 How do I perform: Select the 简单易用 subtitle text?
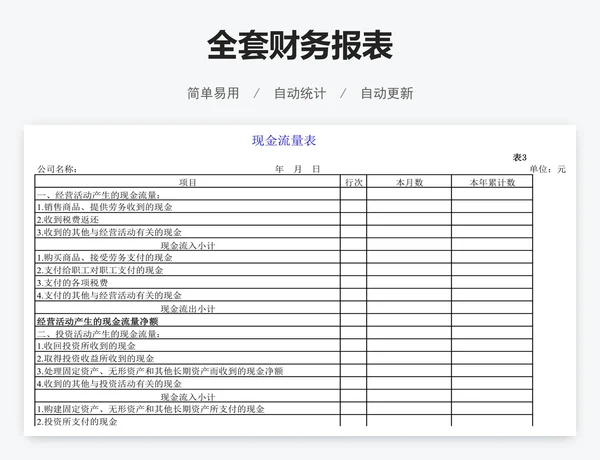point(213,93)
